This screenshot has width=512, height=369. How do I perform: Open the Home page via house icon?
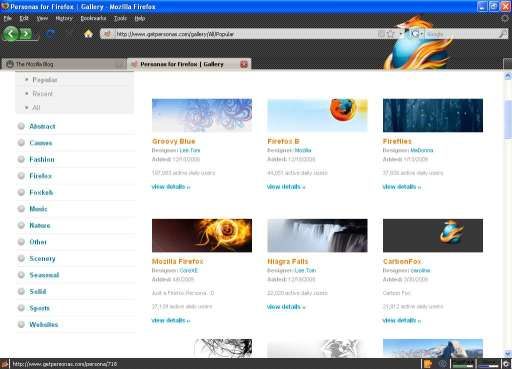pos(88,34)
